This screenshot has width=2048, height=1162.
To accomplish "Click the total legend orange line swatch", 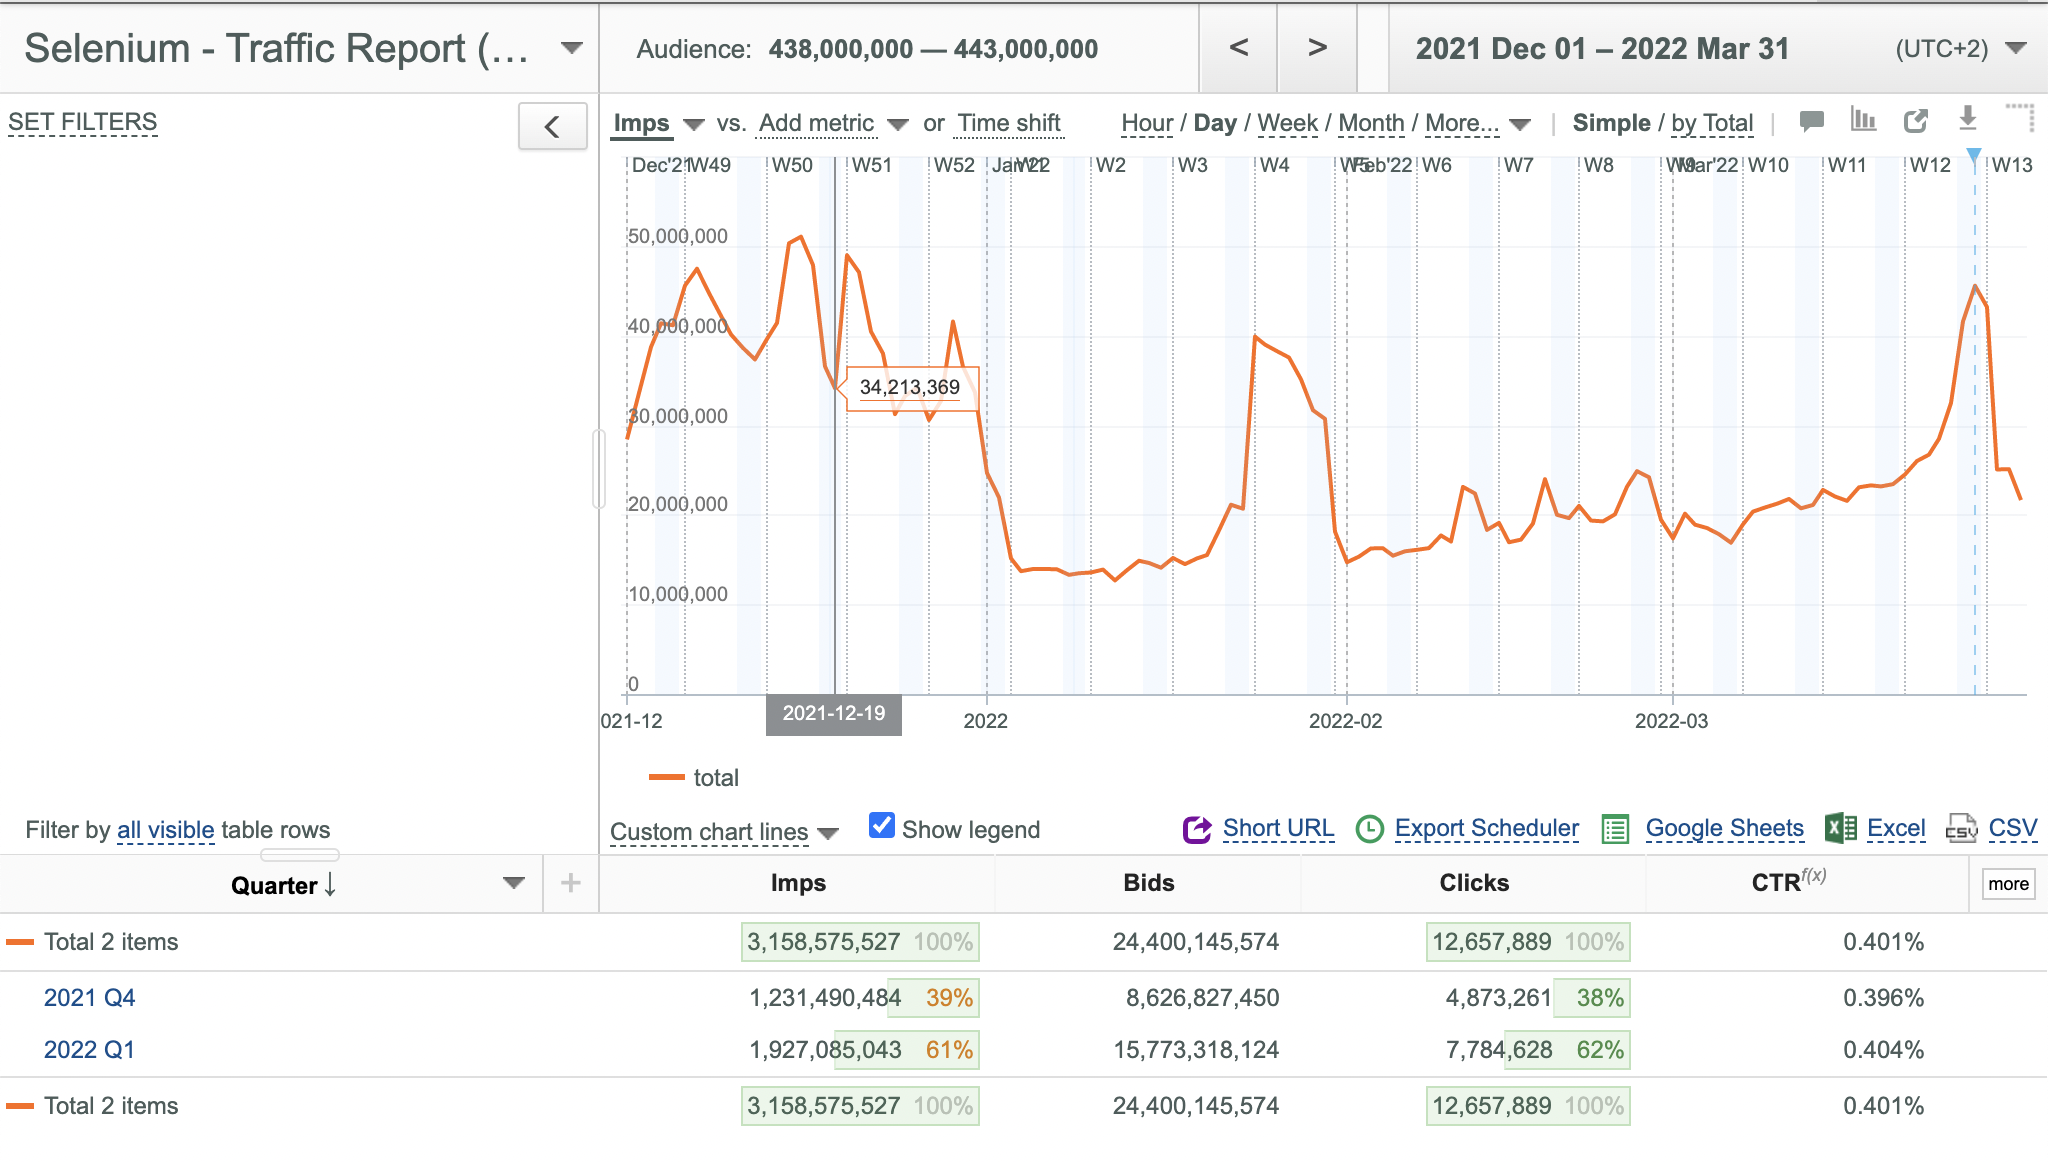I will [x=667, y=777].
